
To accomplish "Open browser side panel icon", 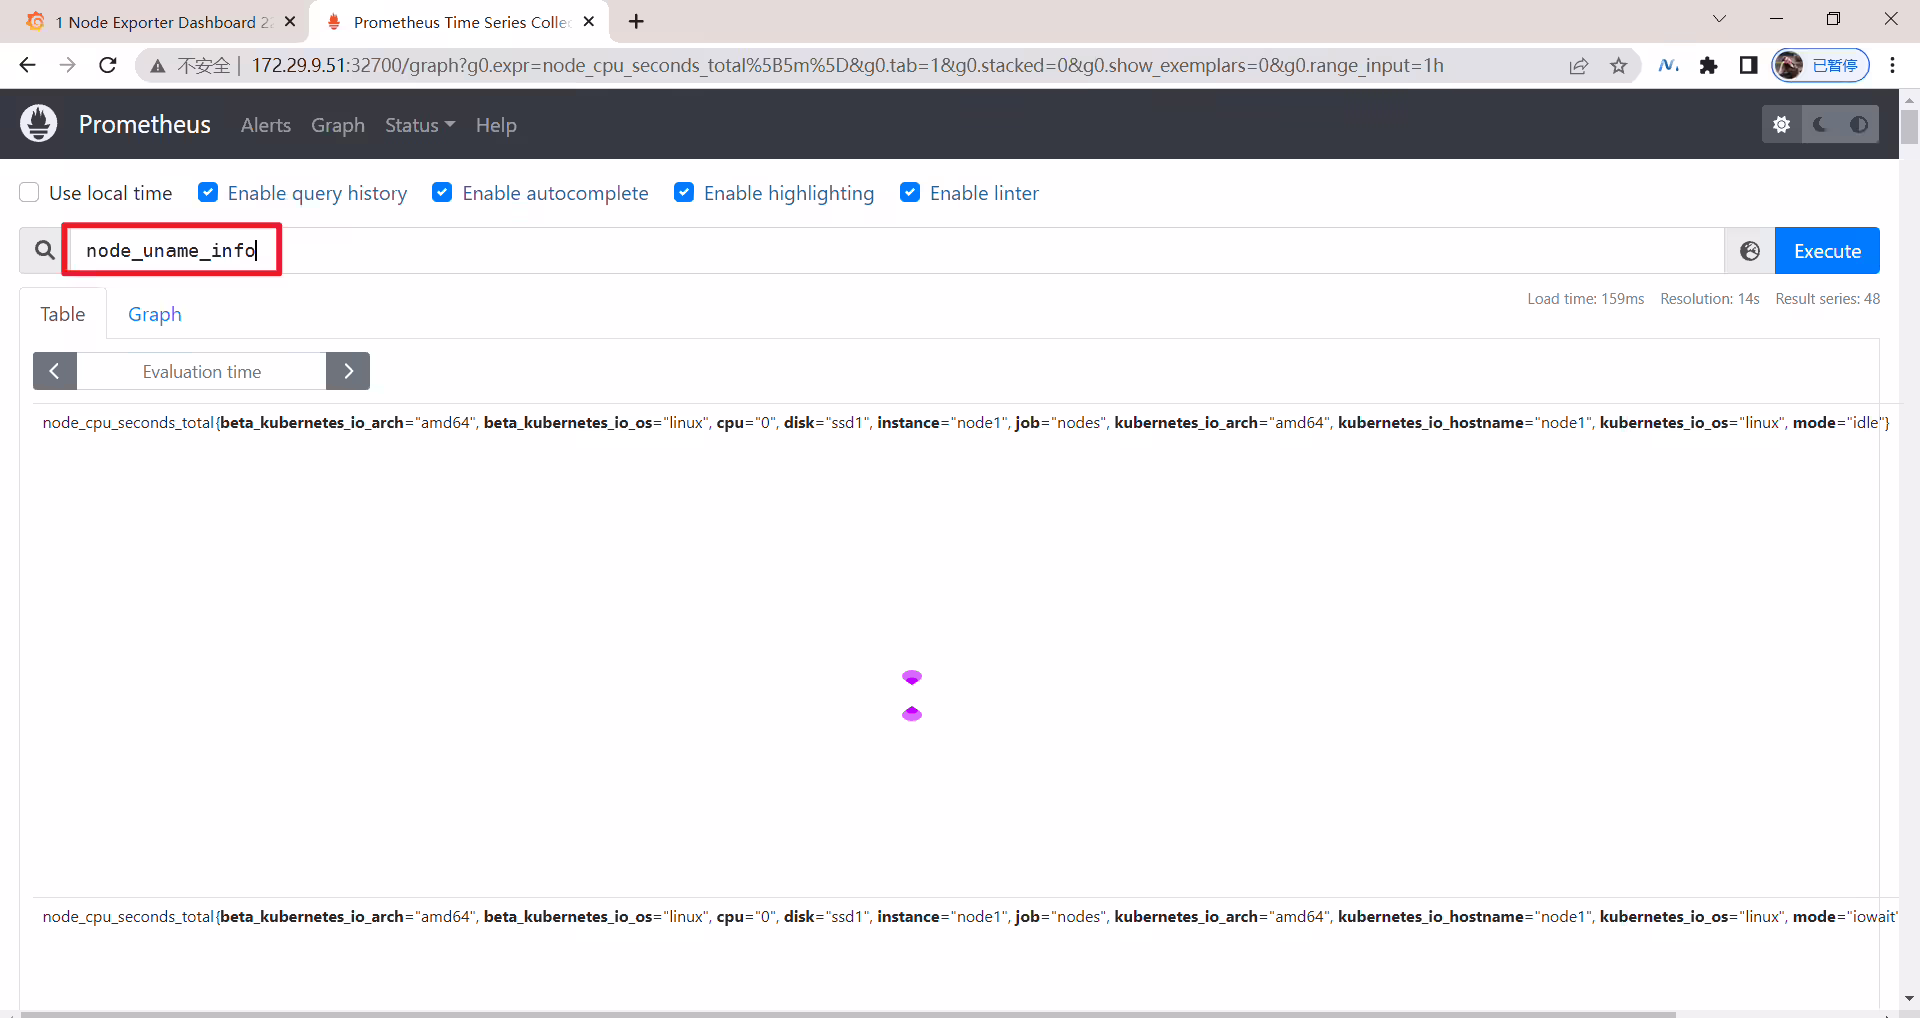I will click(x=1748, y=66).
